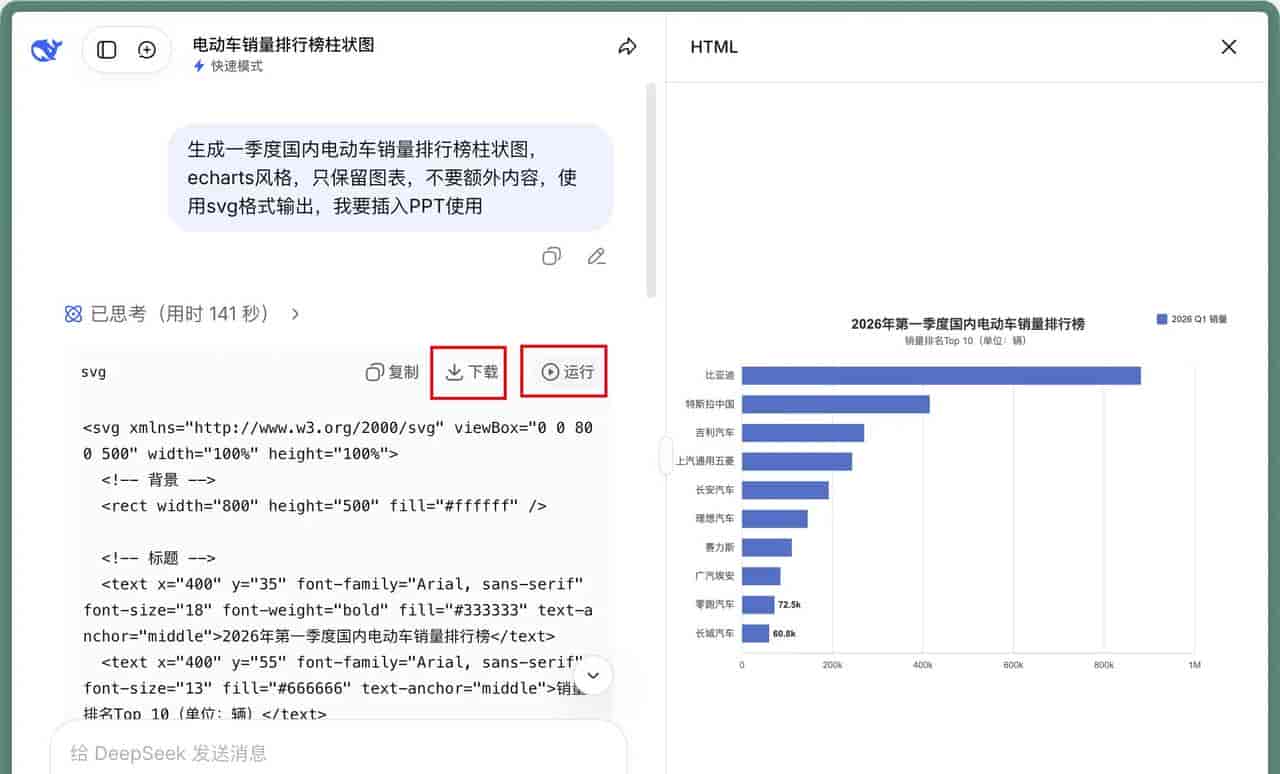Expand the thinking section "已思考"

click(182, 314)
